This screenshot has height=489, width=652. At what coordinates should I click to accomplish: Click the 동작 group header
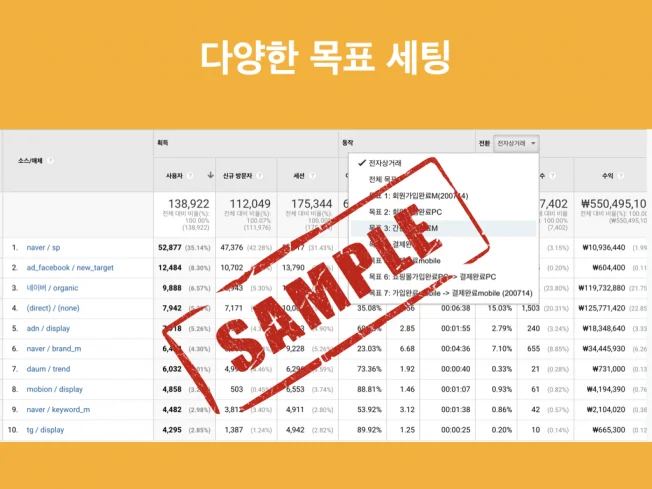(x=348, y=143)
